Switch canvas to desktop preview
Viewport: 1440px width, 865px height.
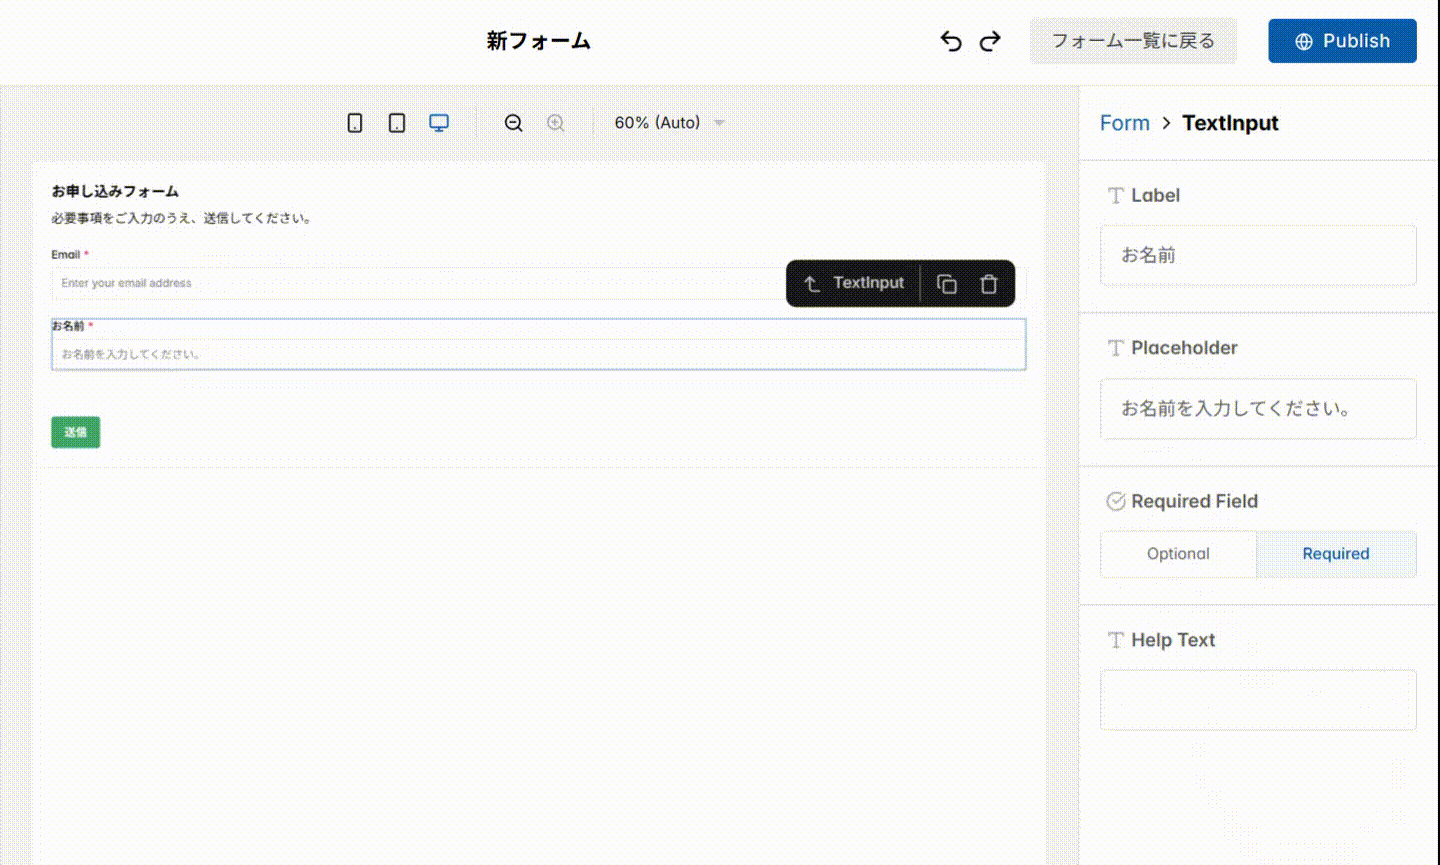(439, 122)
